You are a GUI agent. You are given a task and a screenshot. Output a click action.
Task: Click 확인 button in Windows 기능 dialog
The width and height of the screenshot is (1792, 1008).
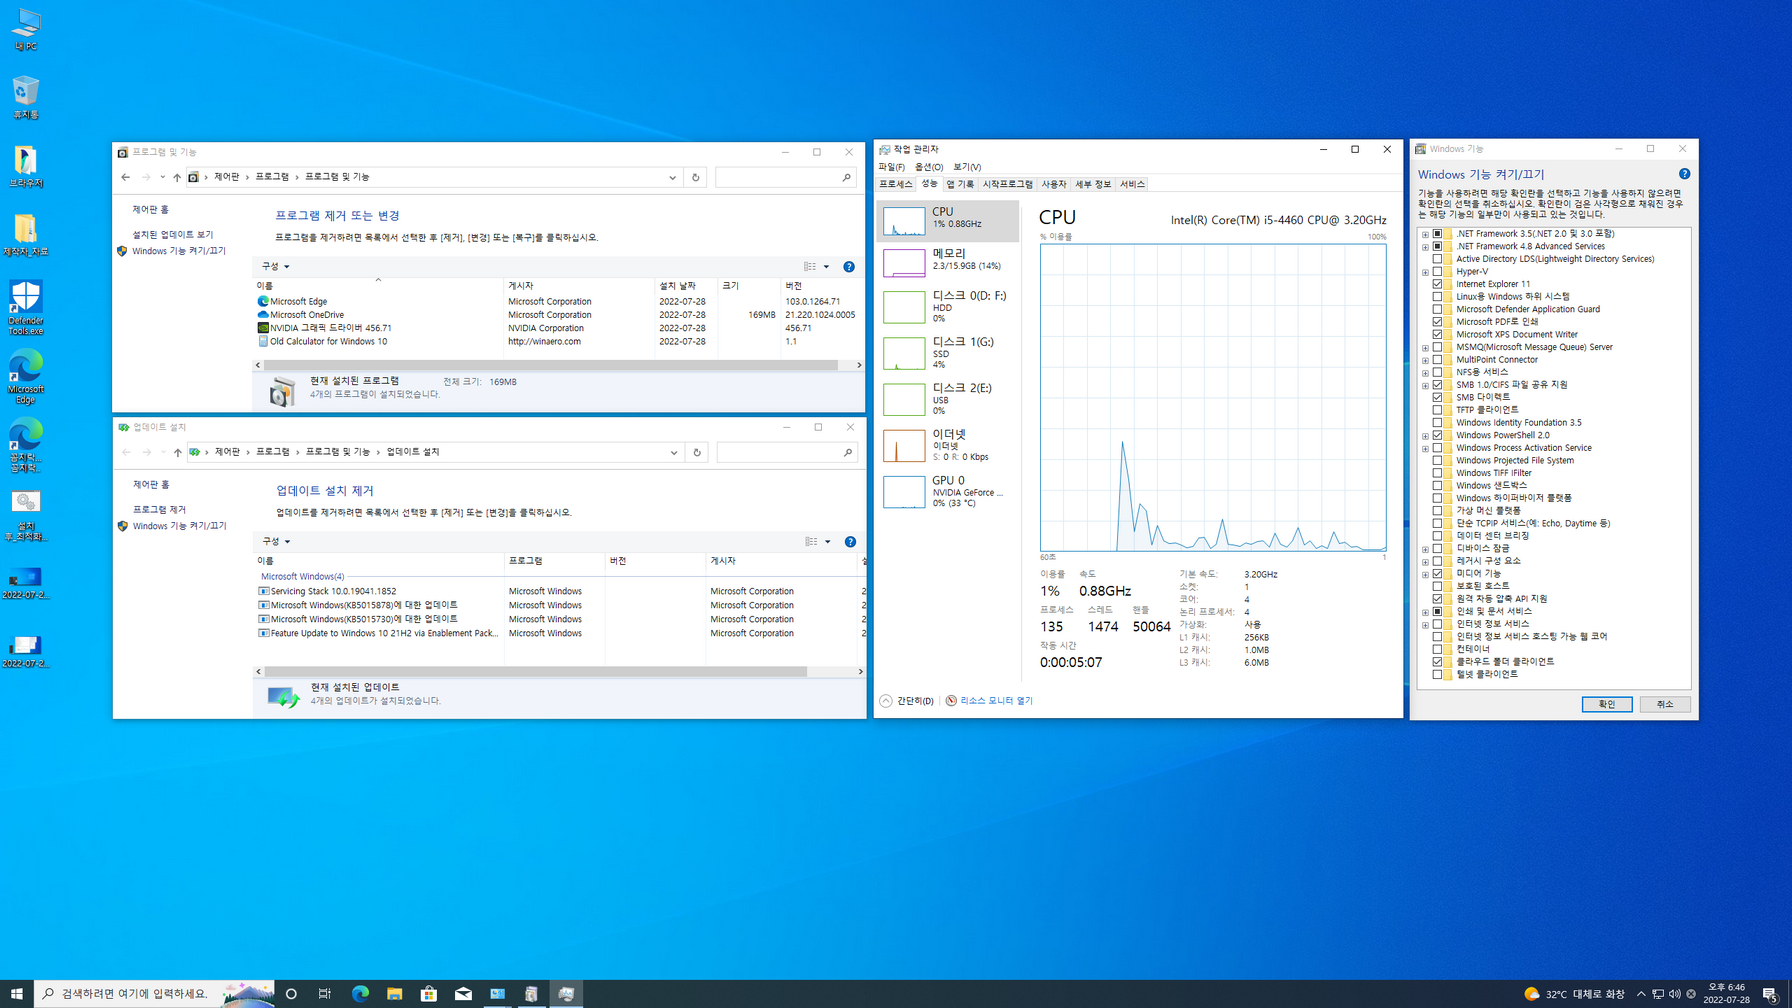pos(1607,704)
